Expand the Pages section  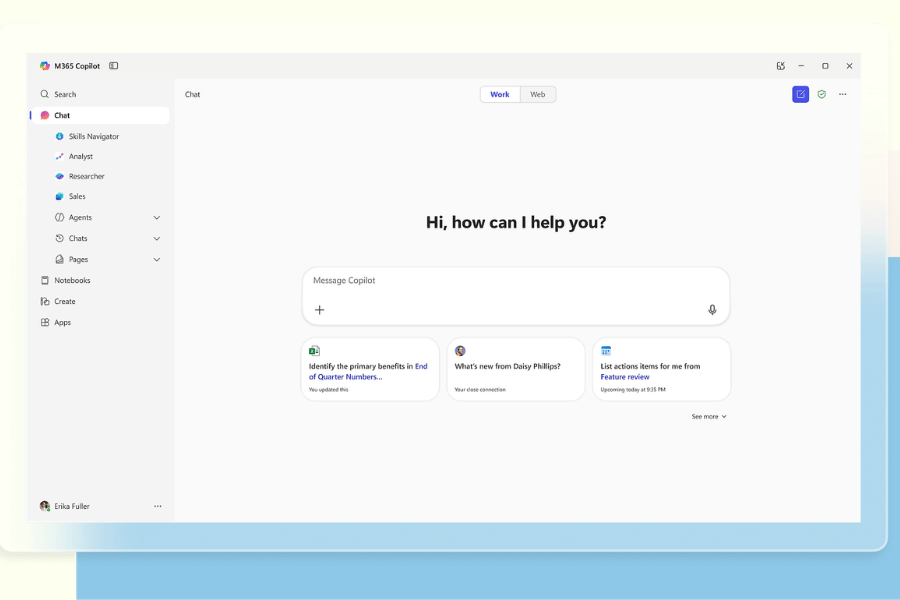(x=157, y=259)
